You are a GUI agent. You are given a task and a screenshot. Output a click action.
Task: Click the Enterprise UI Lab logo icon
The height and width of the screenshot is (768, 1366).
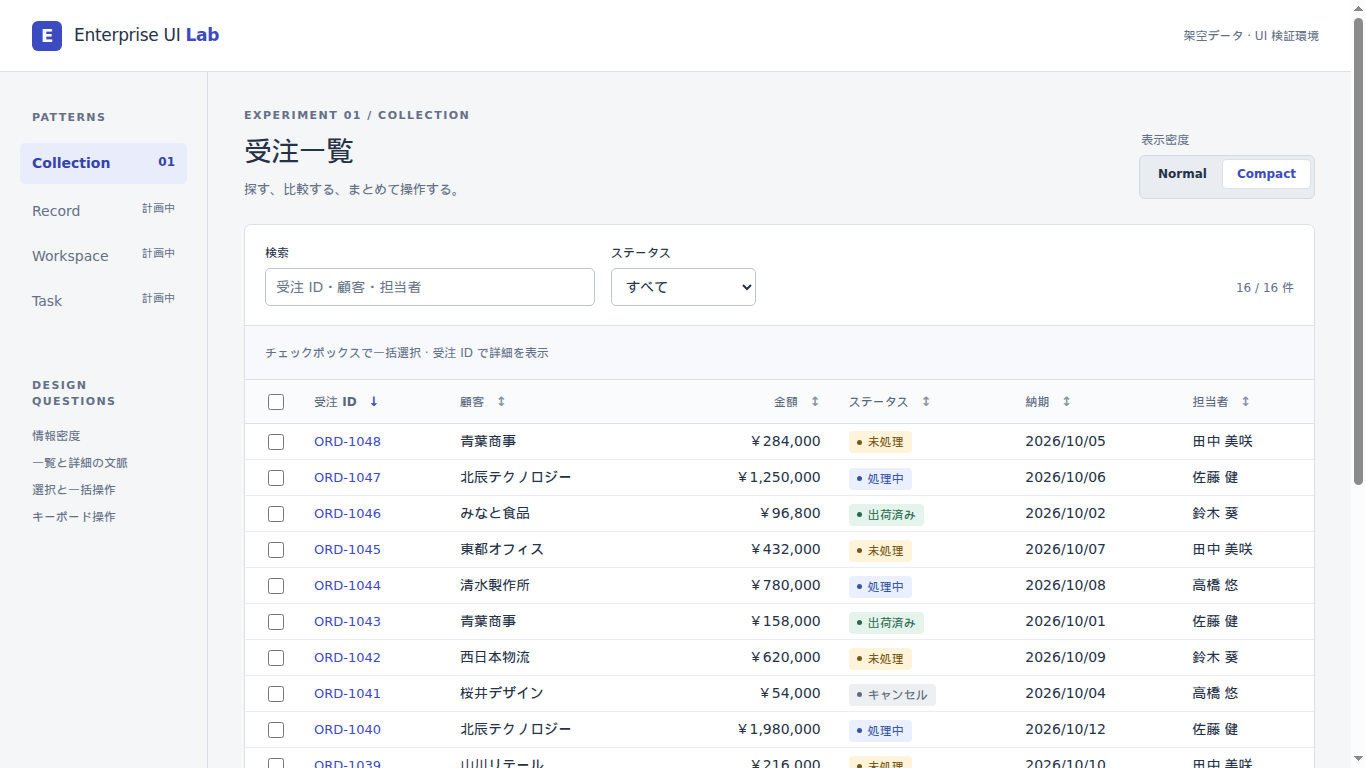click(47, 36)
